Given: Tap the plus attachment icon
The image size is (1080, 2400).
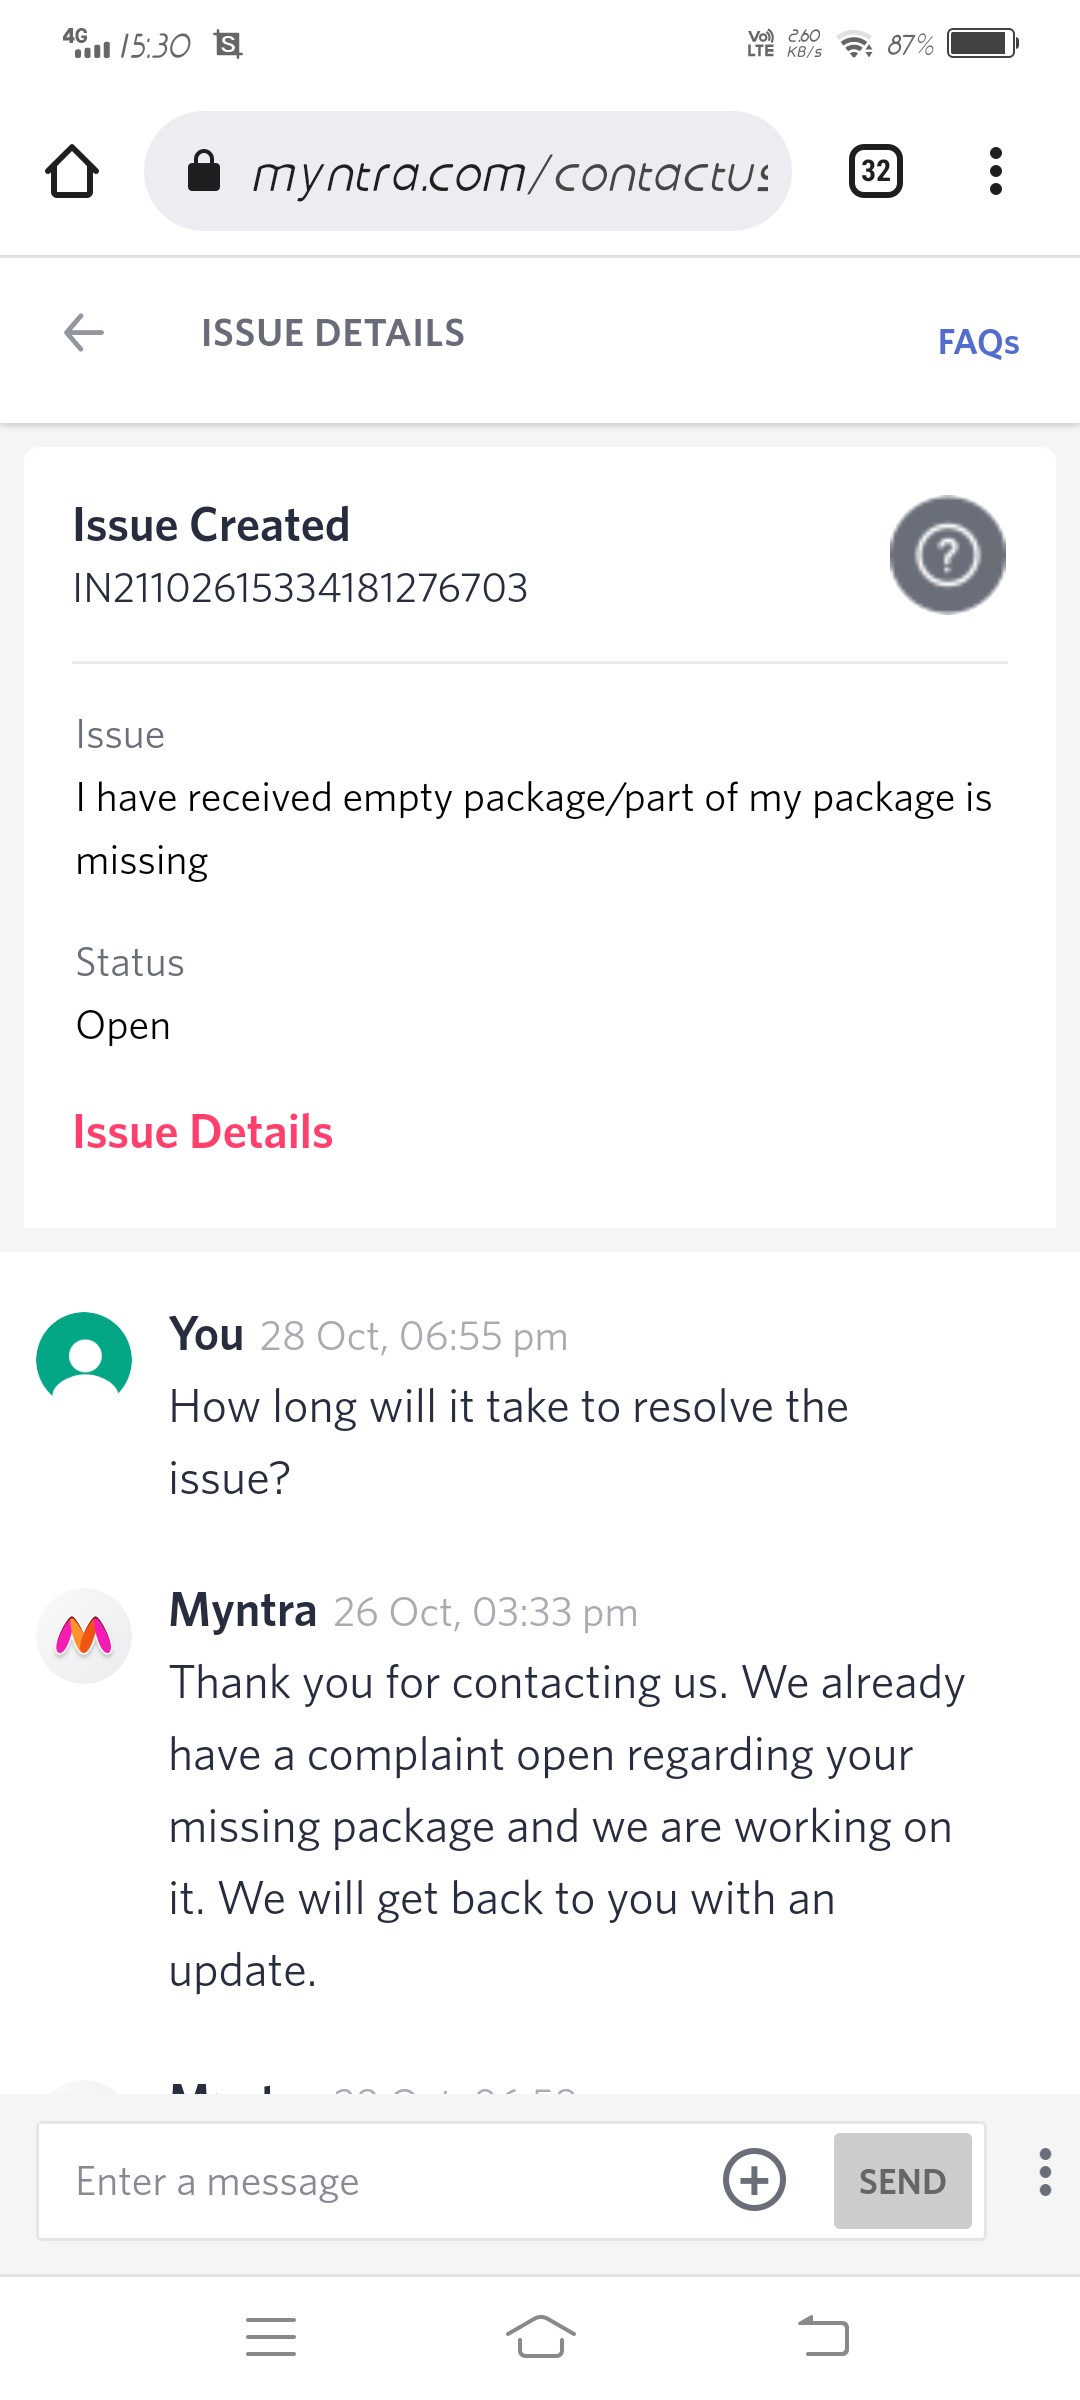Looking at the screenshot, I should [754, 2180].
